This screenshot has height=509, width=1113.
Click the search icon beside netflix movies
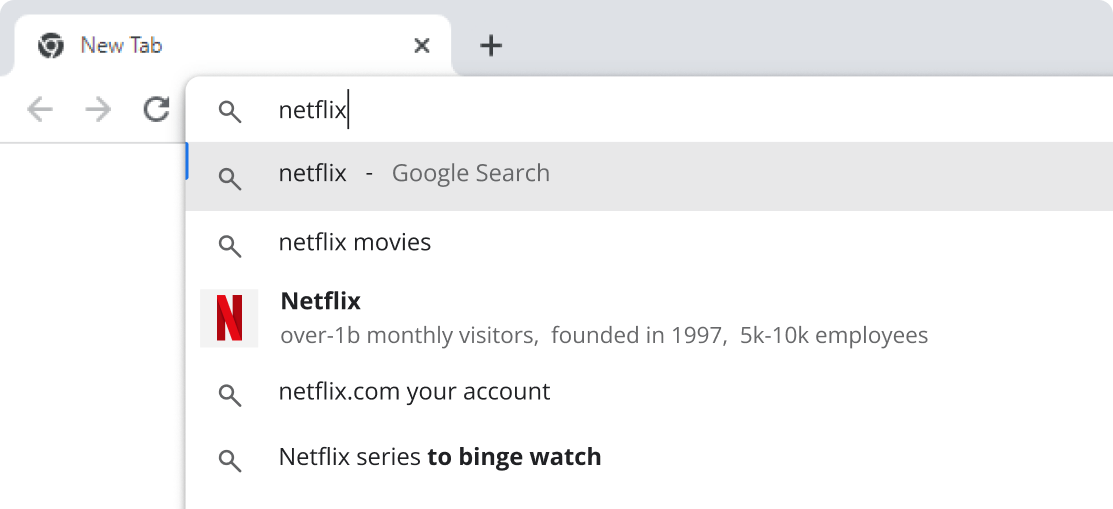pyautogui.click(x=229, y=245)
